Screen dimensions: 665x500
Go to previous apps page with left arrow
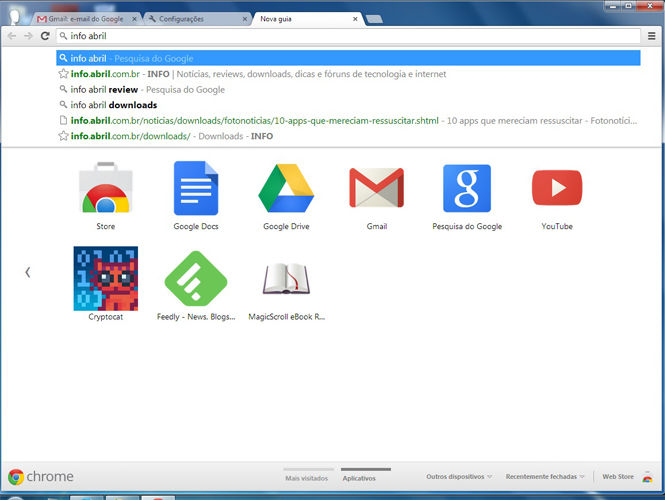27,272
